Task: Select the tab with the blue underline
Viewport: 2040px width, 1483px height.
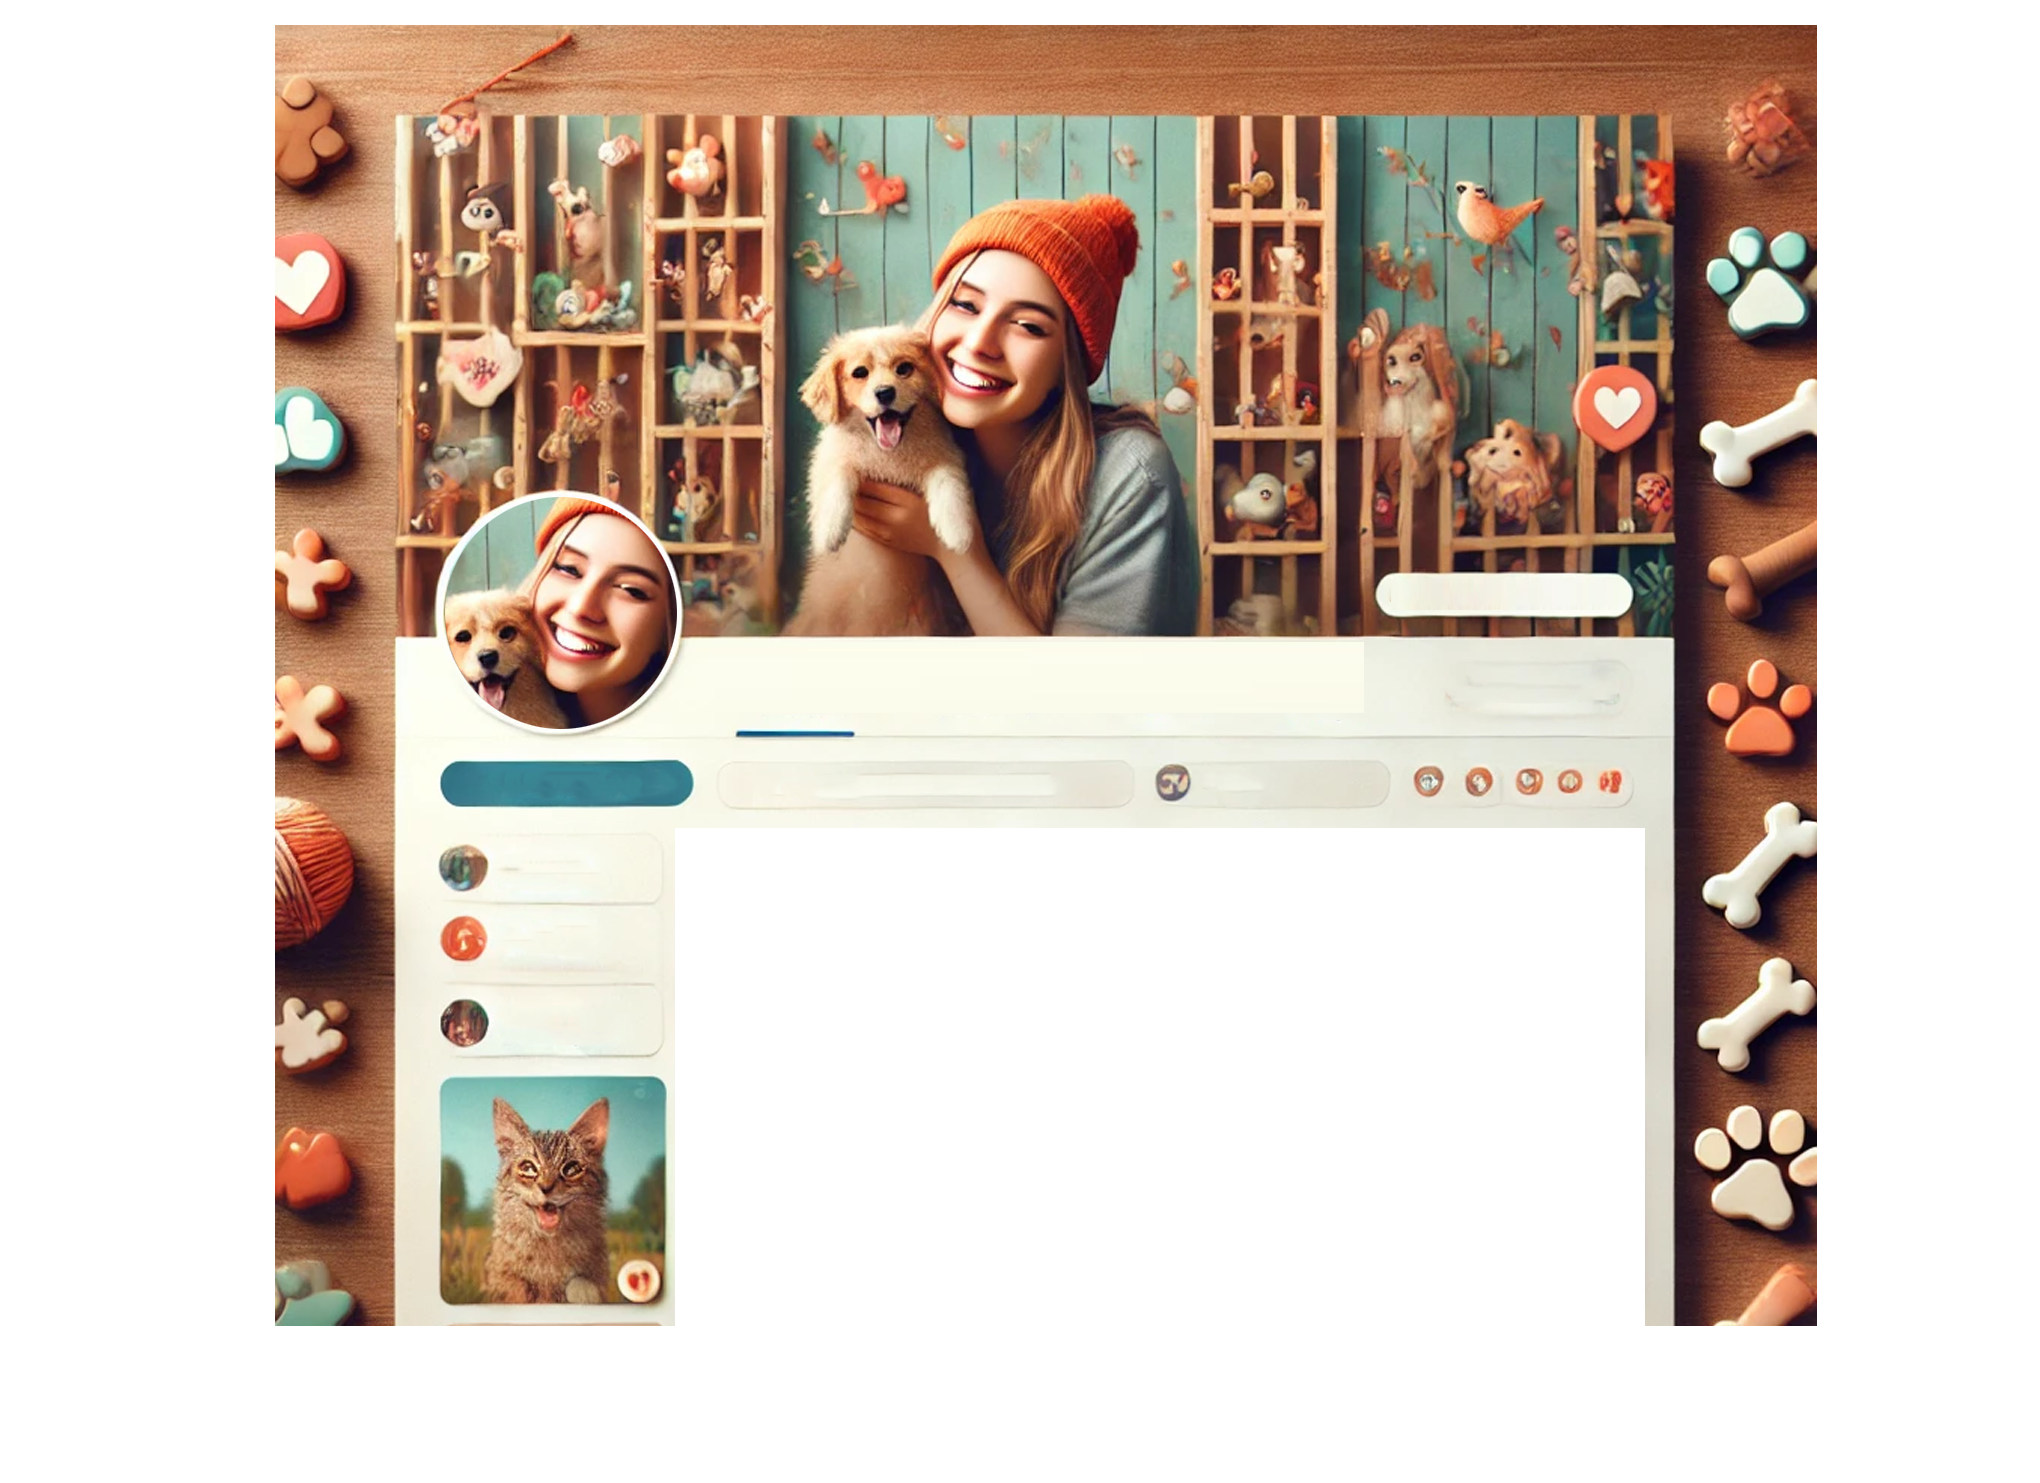Action: pyautogui.click(x=795, y=722)
